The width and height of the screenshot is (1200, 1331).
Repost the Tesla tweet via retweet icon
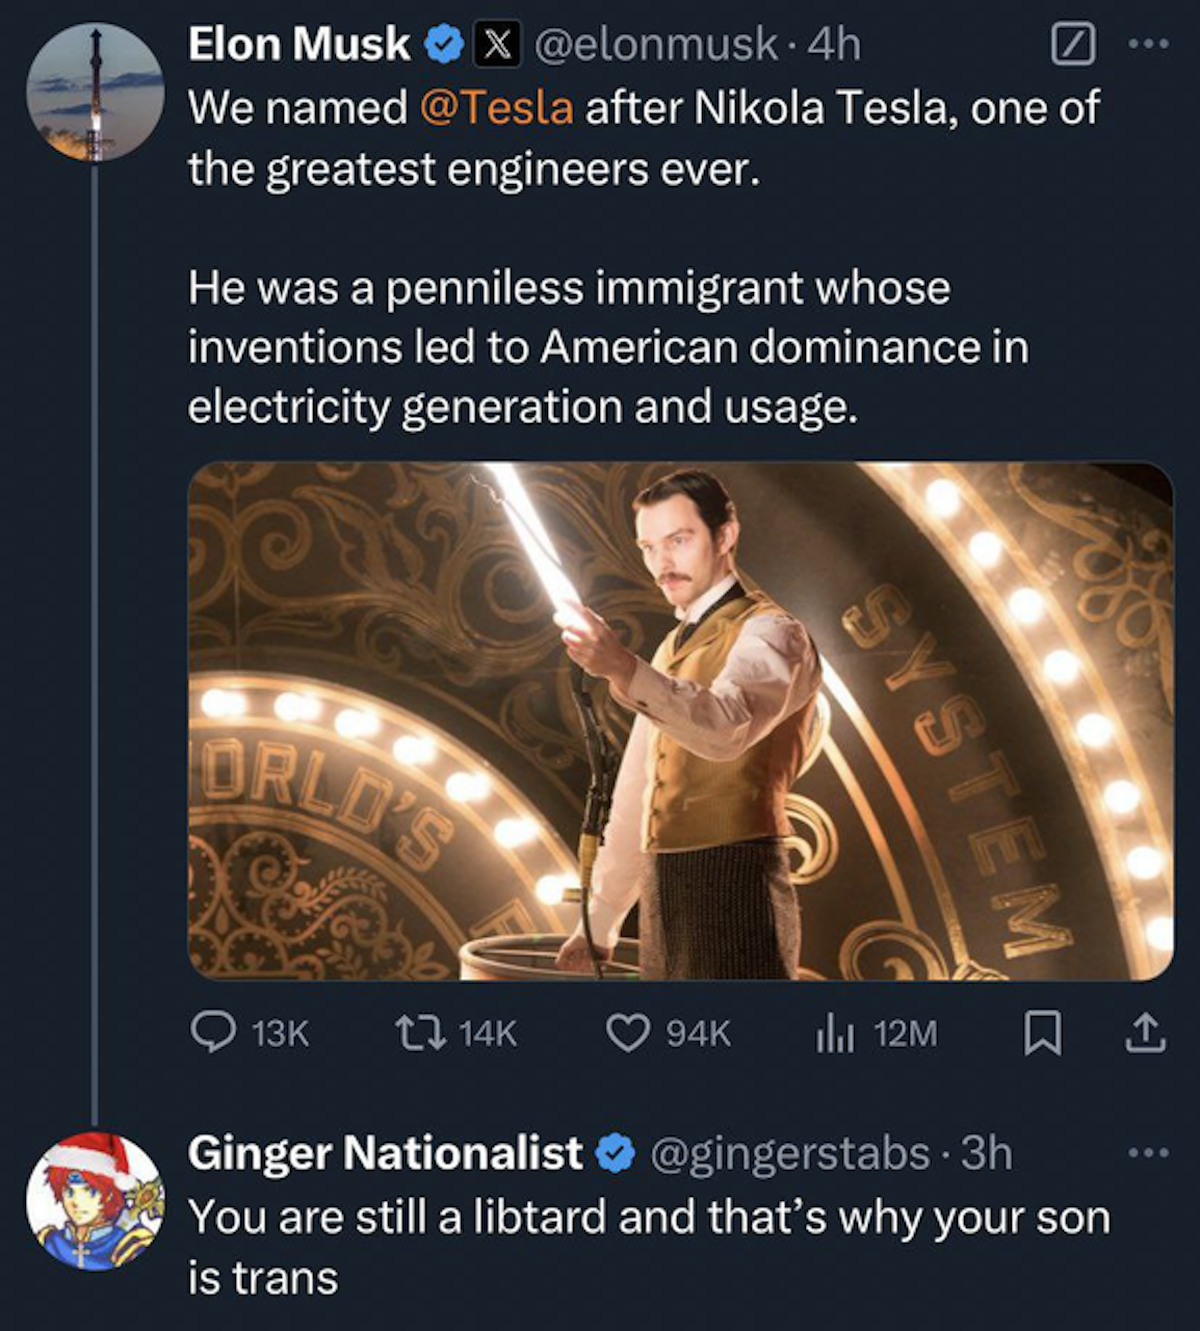coord(410,1033)
